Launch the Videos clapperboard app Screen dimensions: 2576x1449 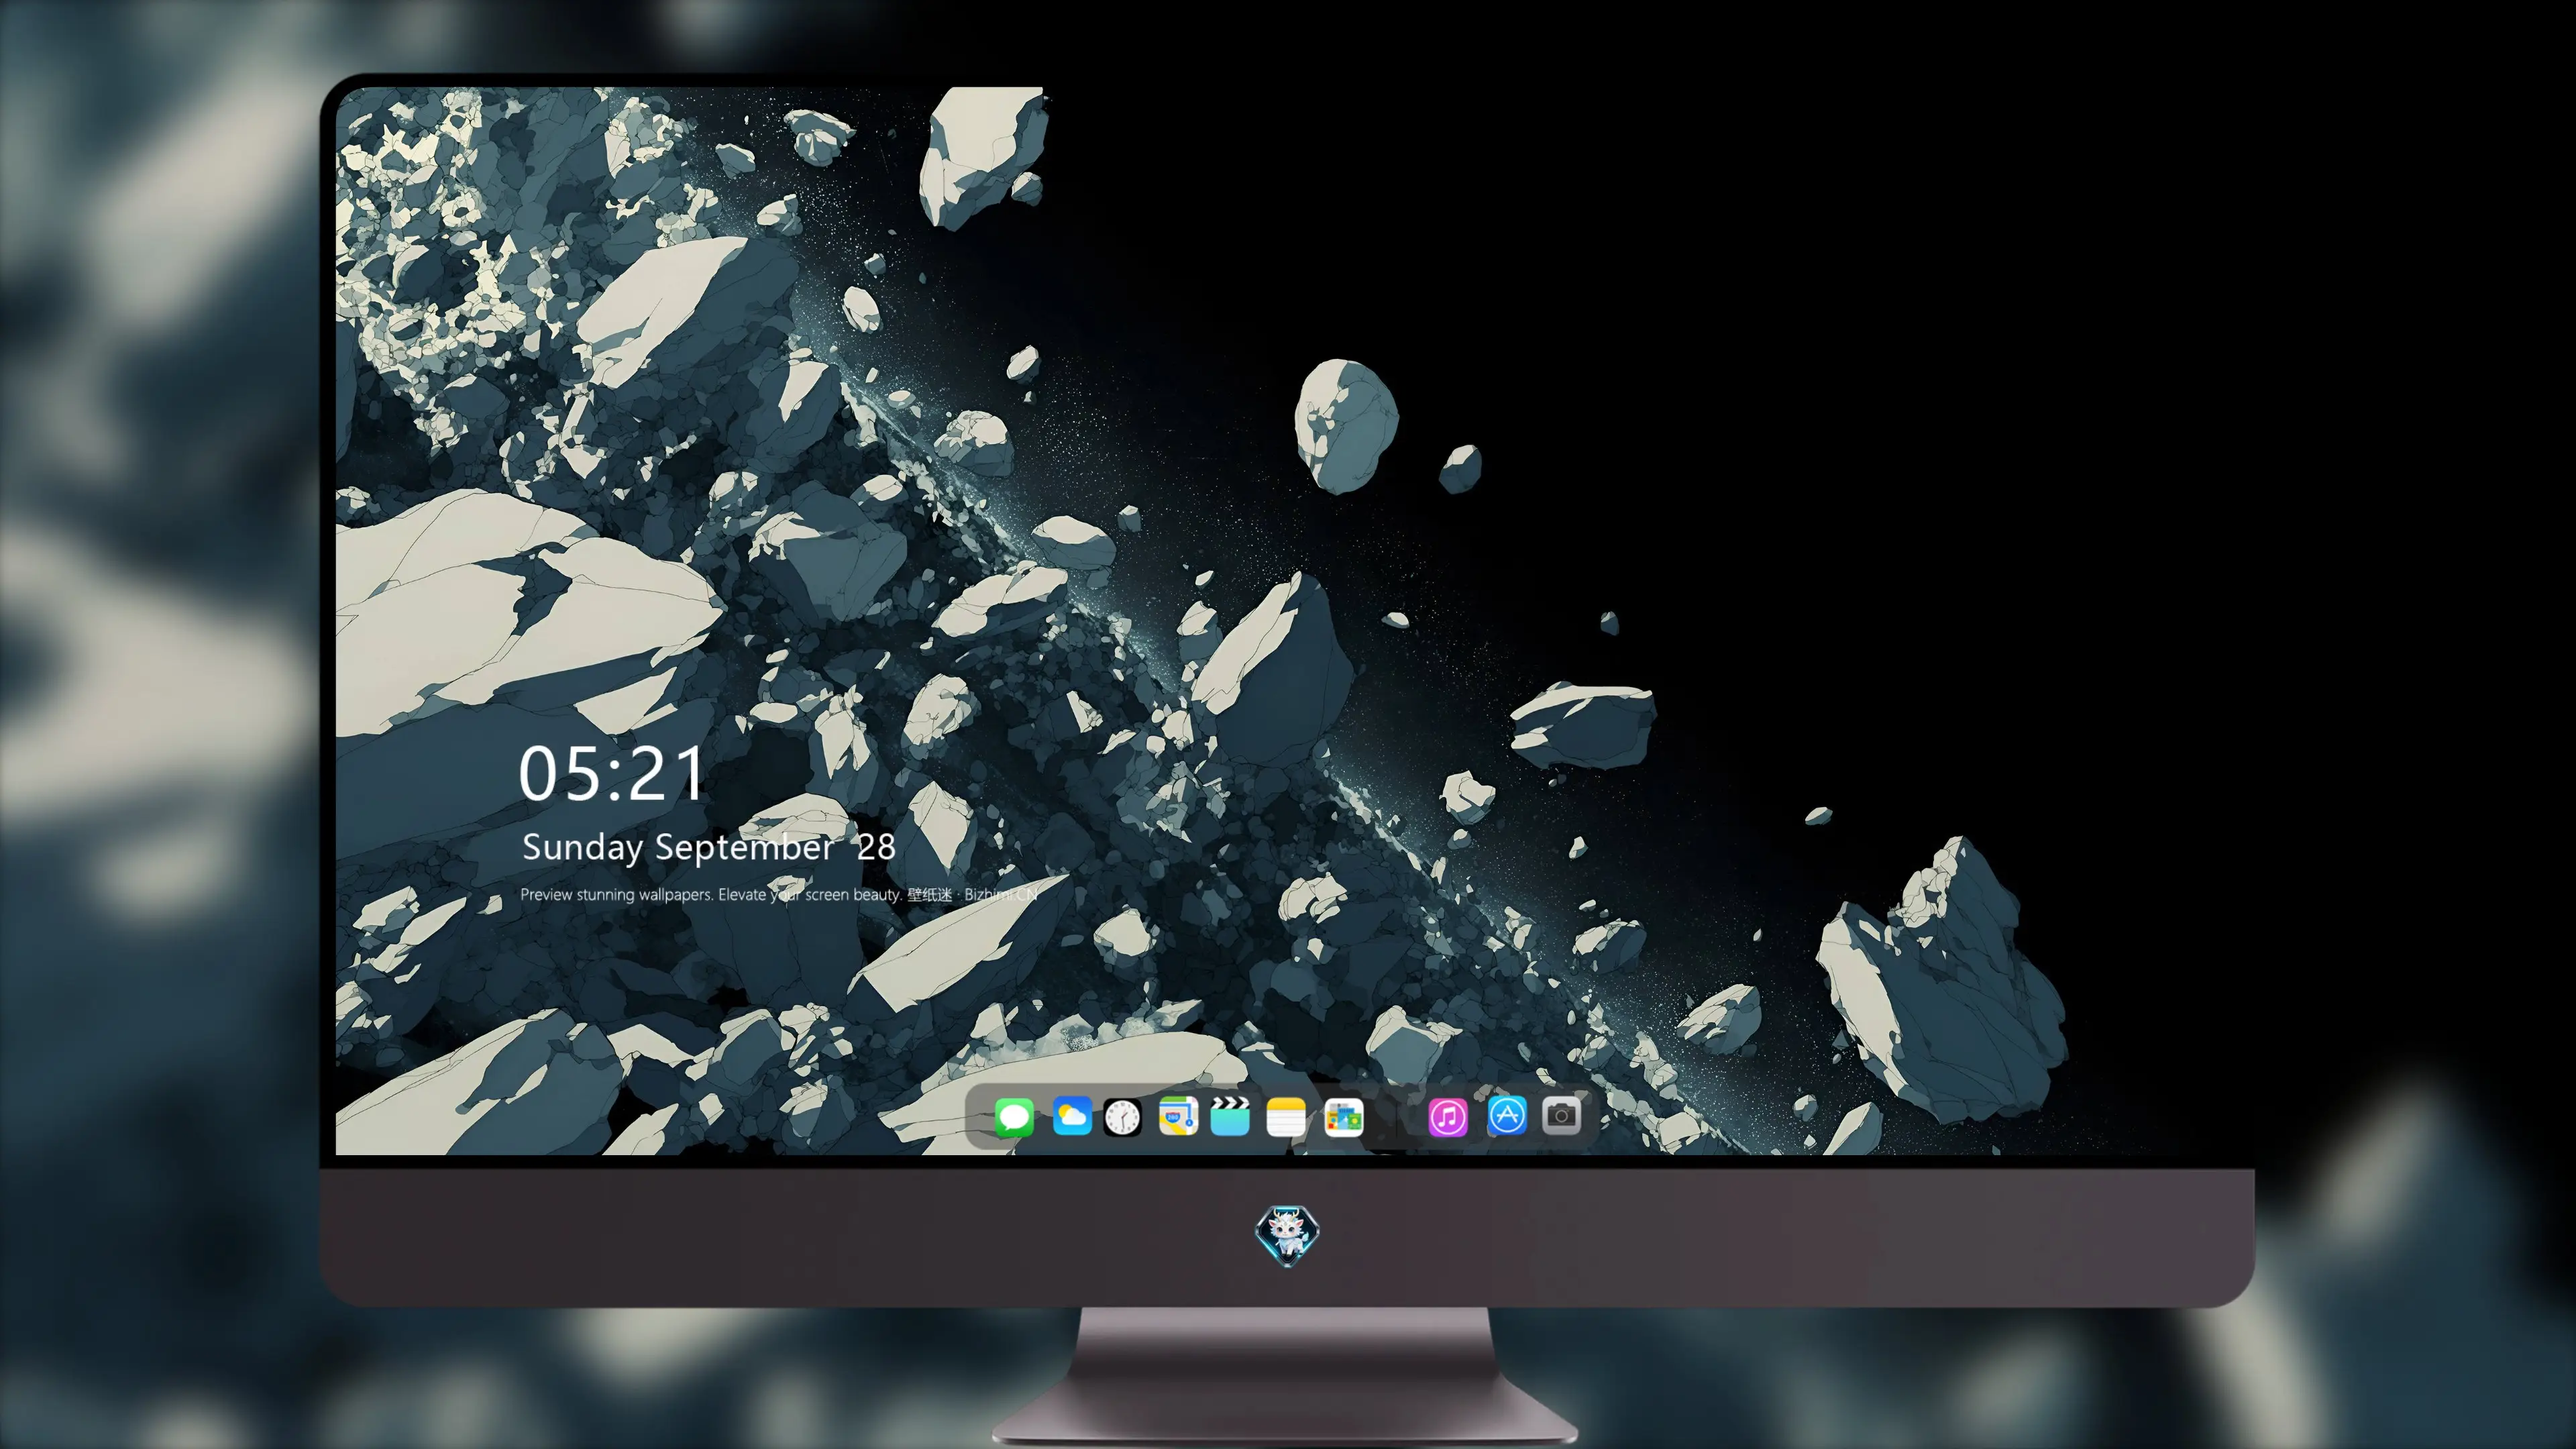tap(1230, 1116)
